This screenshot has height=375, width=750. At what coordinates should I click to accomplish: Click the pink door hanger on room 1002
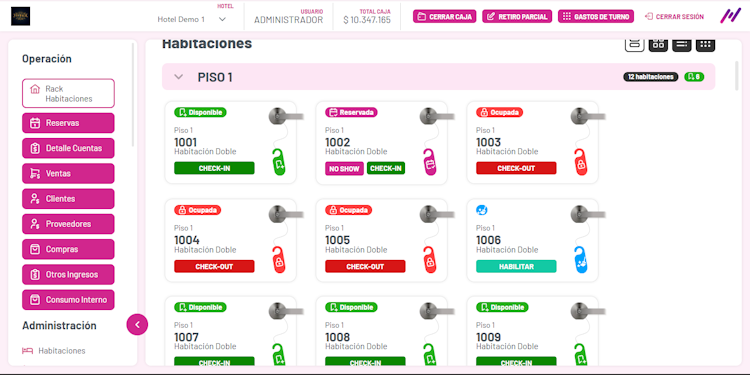(x=430, y=162)
